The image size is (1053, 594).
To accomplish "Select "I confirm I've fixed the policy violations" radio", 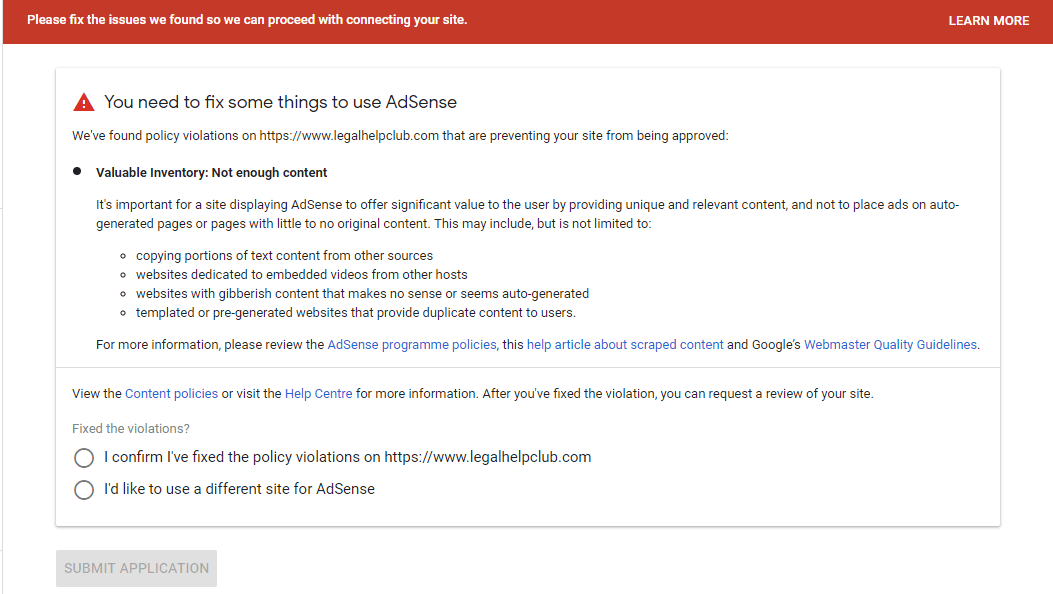I will click(x=84, y=458).
